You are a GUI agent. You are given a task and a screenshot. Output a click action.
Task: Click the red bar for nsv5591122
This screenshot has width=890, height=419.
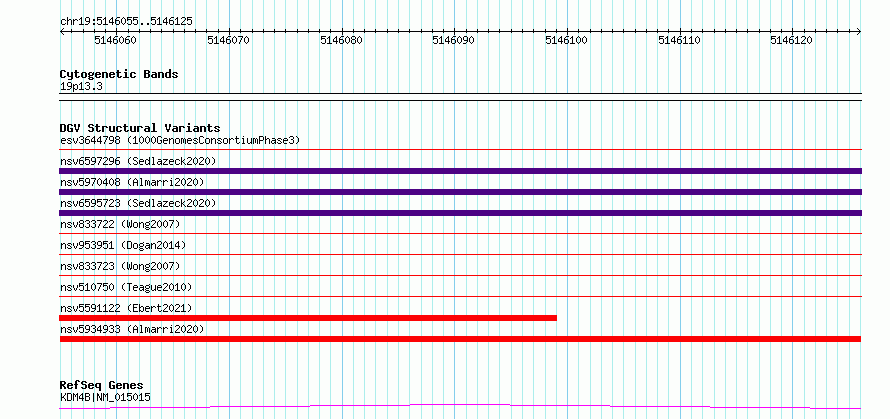tap(308, 318)
